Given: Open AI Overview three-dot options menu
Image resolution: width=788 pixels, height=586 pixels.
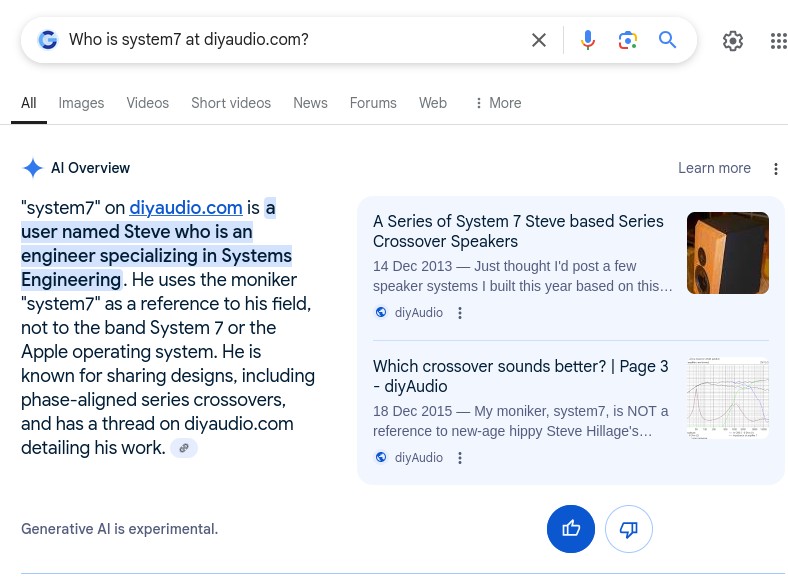Looking at the screenshot, I should click(776, 169).
